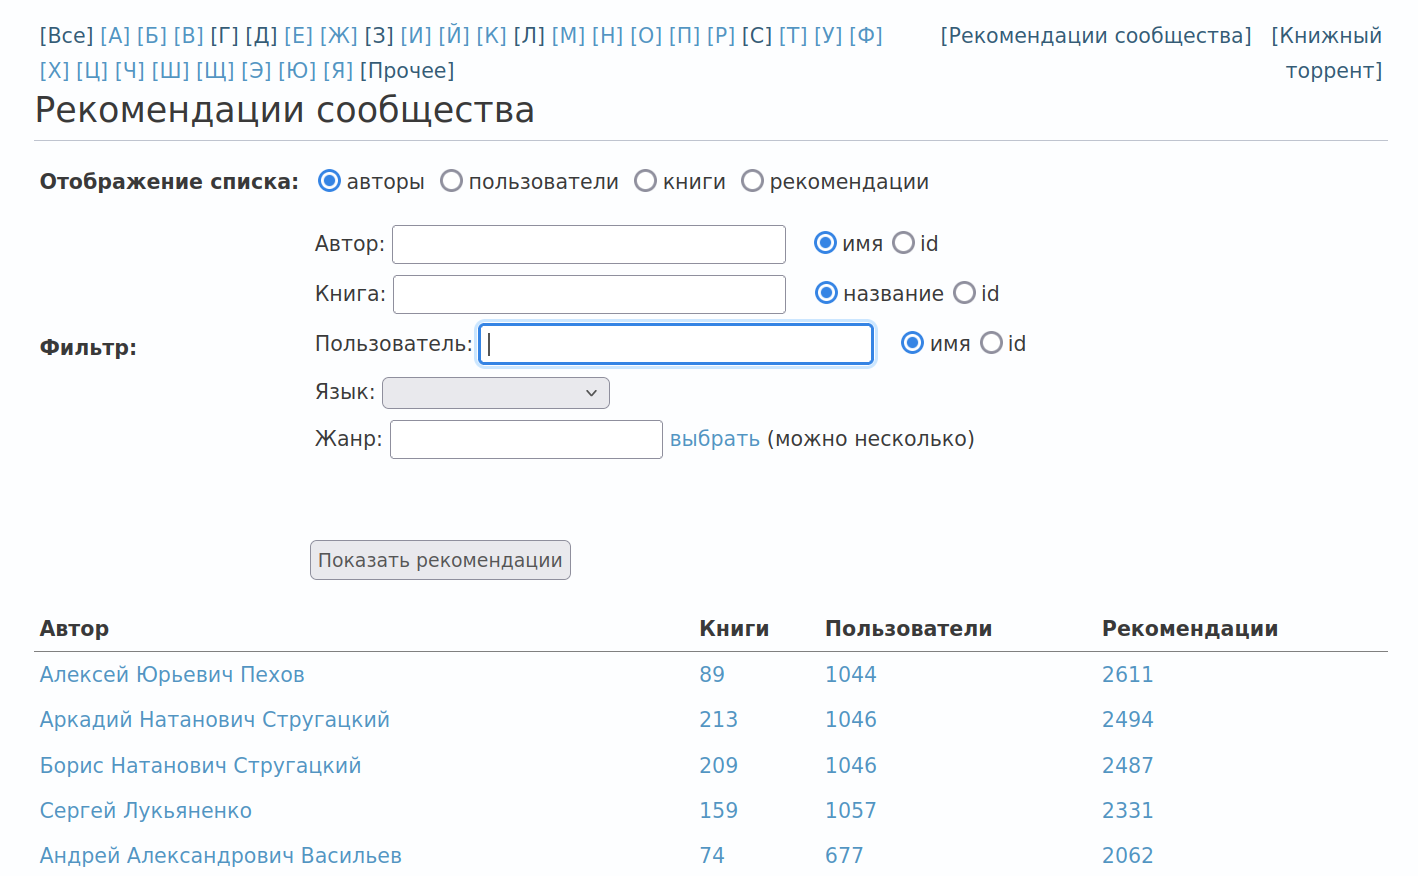Image resolution: width=1418 pixels, height=876 pixels.
Task: Set the Книга filter to id mode
Action: (x=965, y=293)
